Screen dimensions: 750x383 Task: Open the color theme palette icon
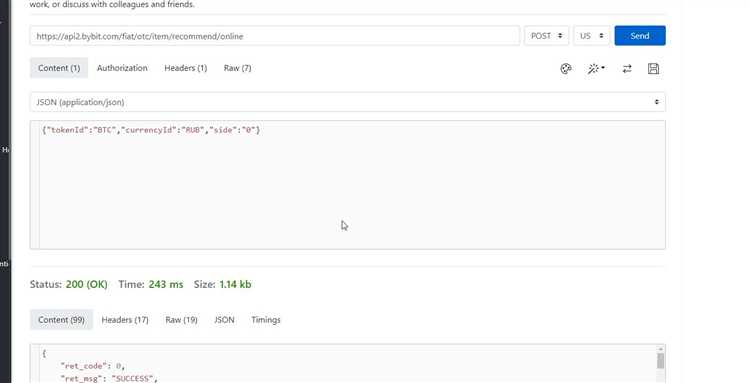(566, 69)
